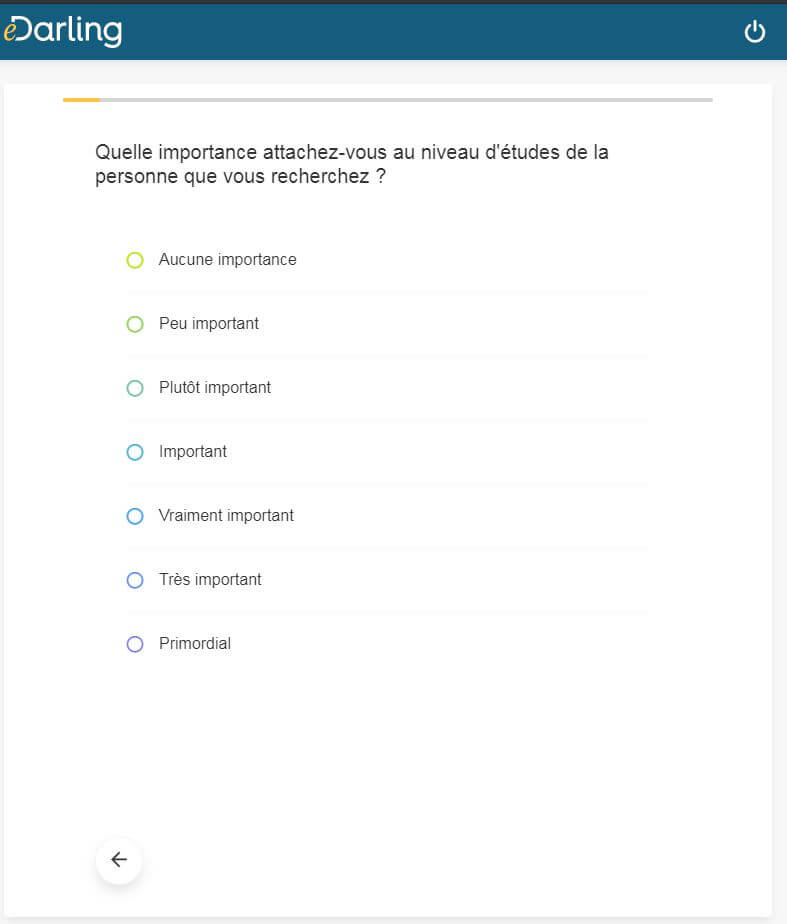Pick the 'Très important' radio circle
The image size is (787, 924).
coord(135,580)
